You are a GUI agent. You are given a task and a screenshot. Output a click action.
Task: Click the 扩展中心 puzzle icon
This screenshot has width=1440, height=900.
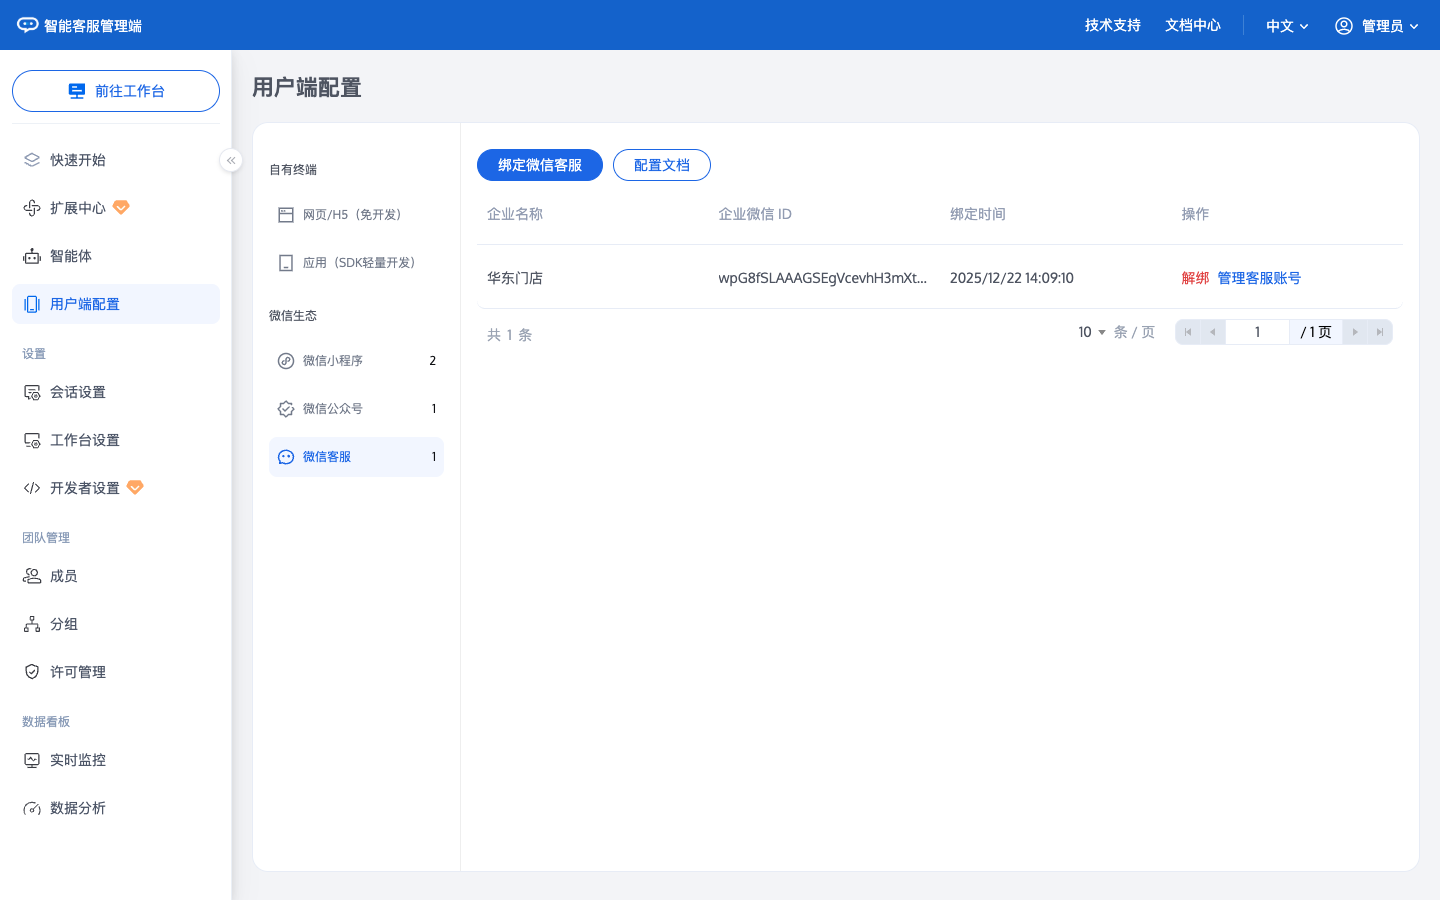tap(32, 208)
